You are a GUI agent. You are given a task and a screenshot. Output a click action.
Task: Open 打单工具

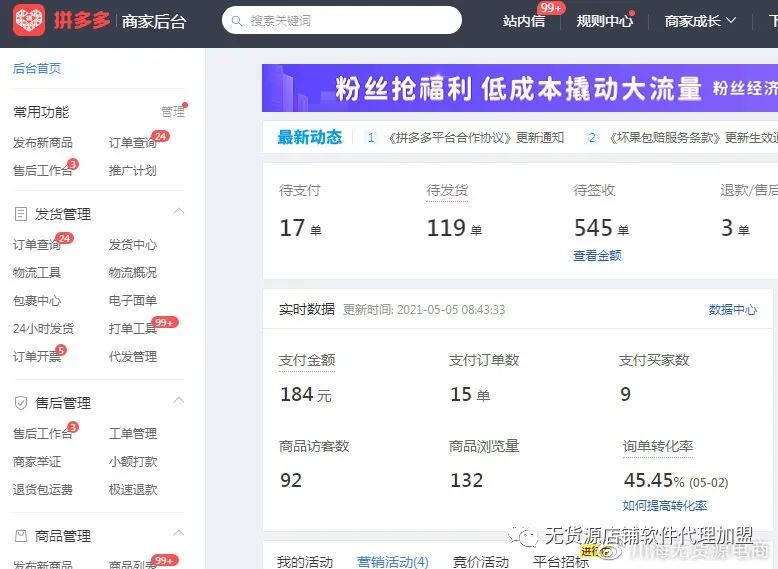(x=132, y=328)
